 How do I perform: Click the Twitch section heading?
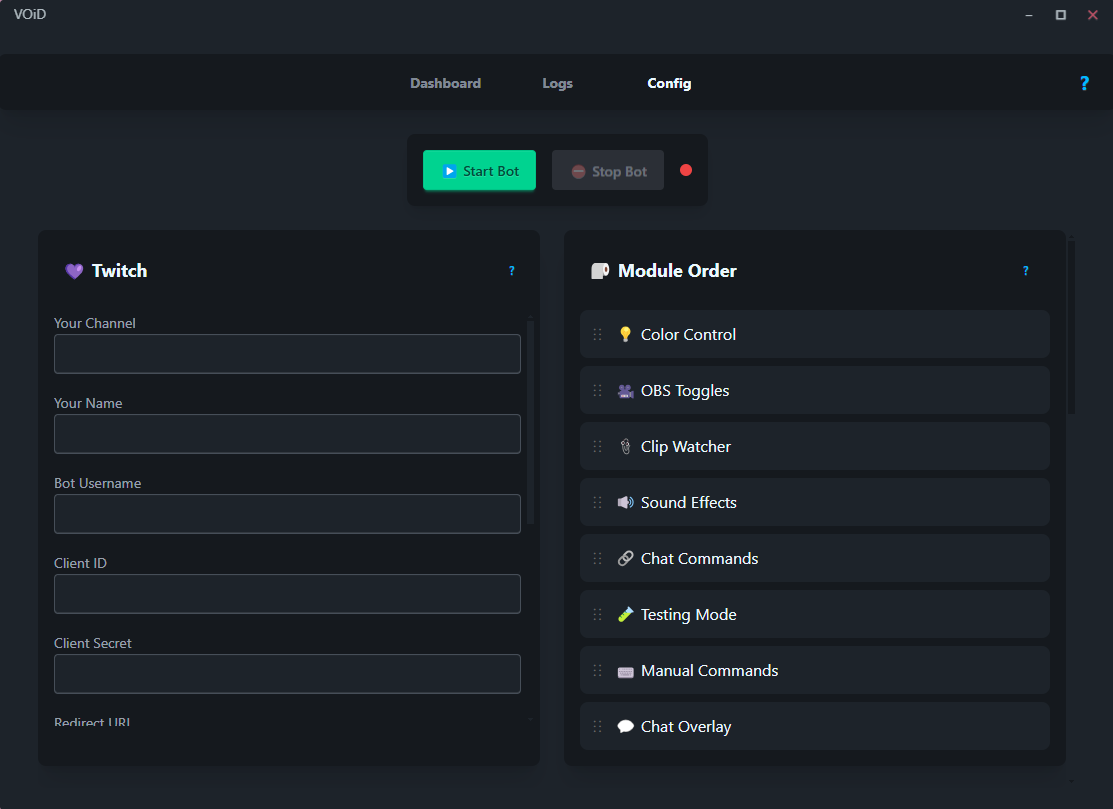(119, 271)
